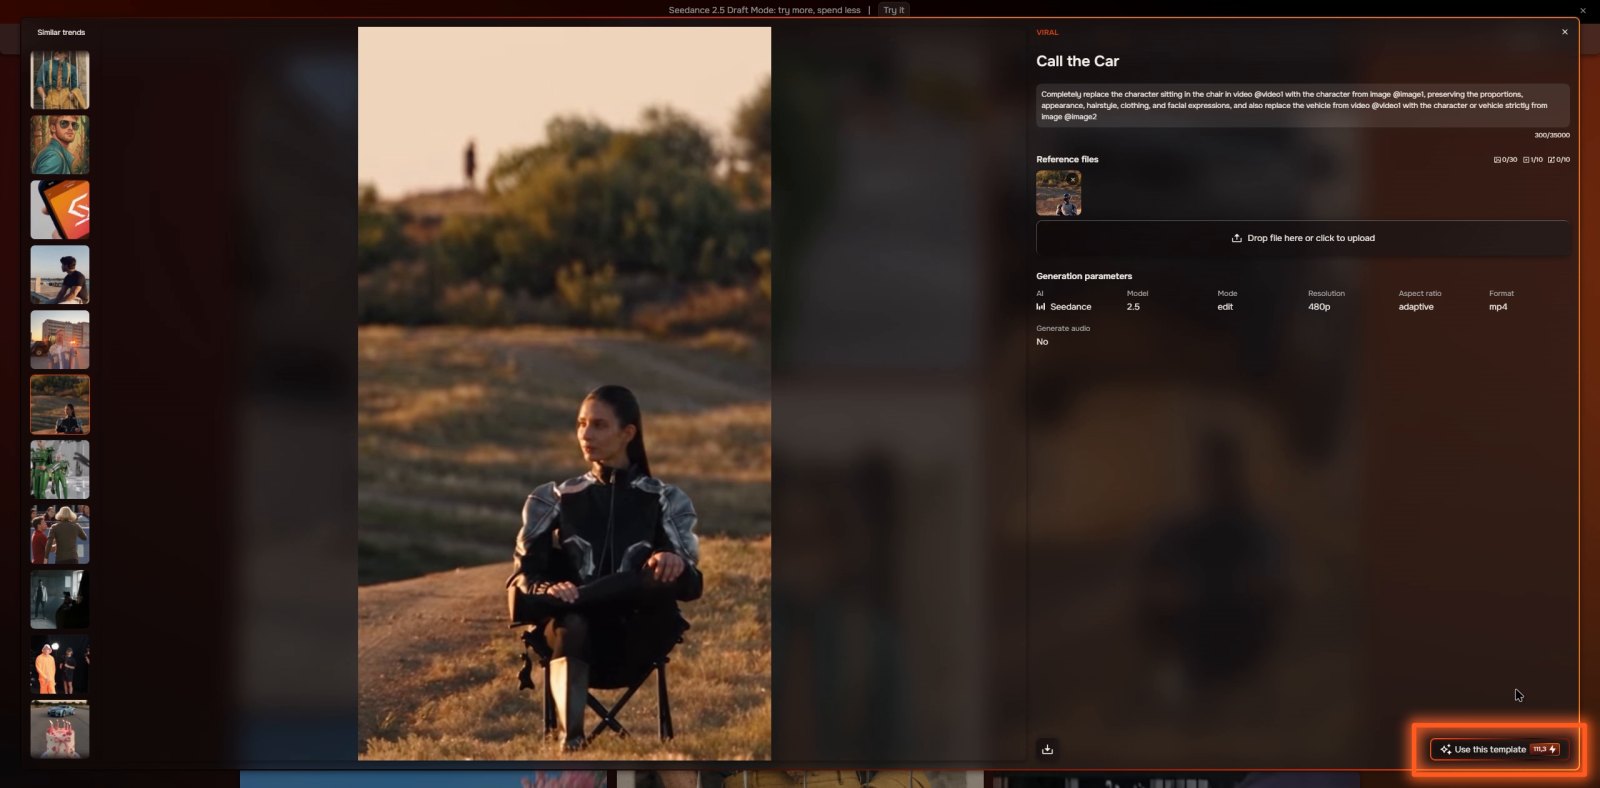Click the prompt description text box
The image size is (1600, 788).
[x=1303, y=105]
